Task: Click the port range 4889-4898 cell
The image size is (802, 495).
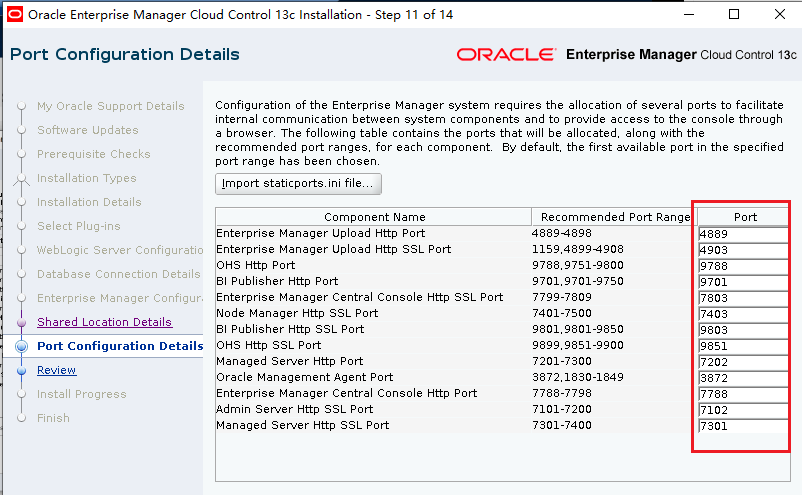Action: 562,233
